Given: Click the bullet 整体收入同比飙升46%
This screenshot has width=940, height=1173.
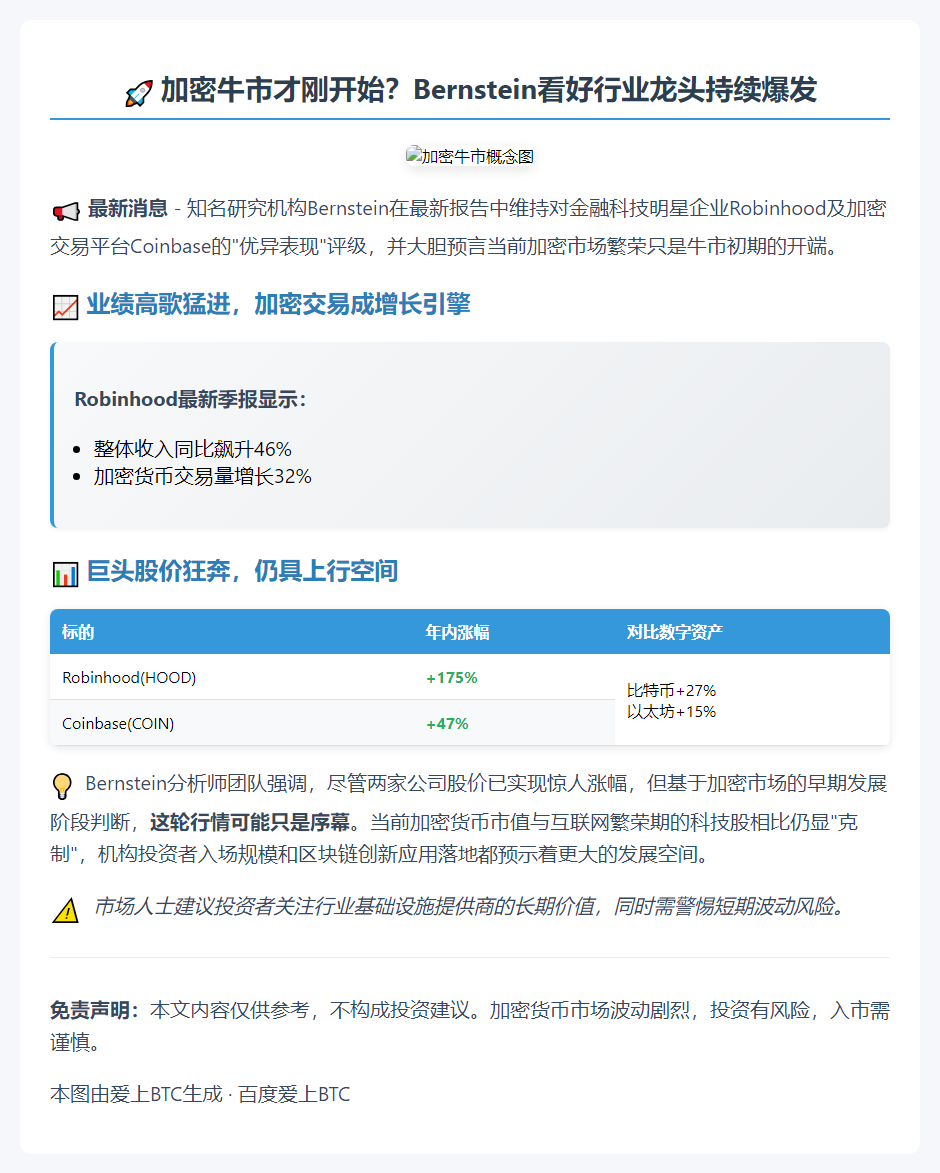Looking at the screenshot, I should (x=192, y=449).
